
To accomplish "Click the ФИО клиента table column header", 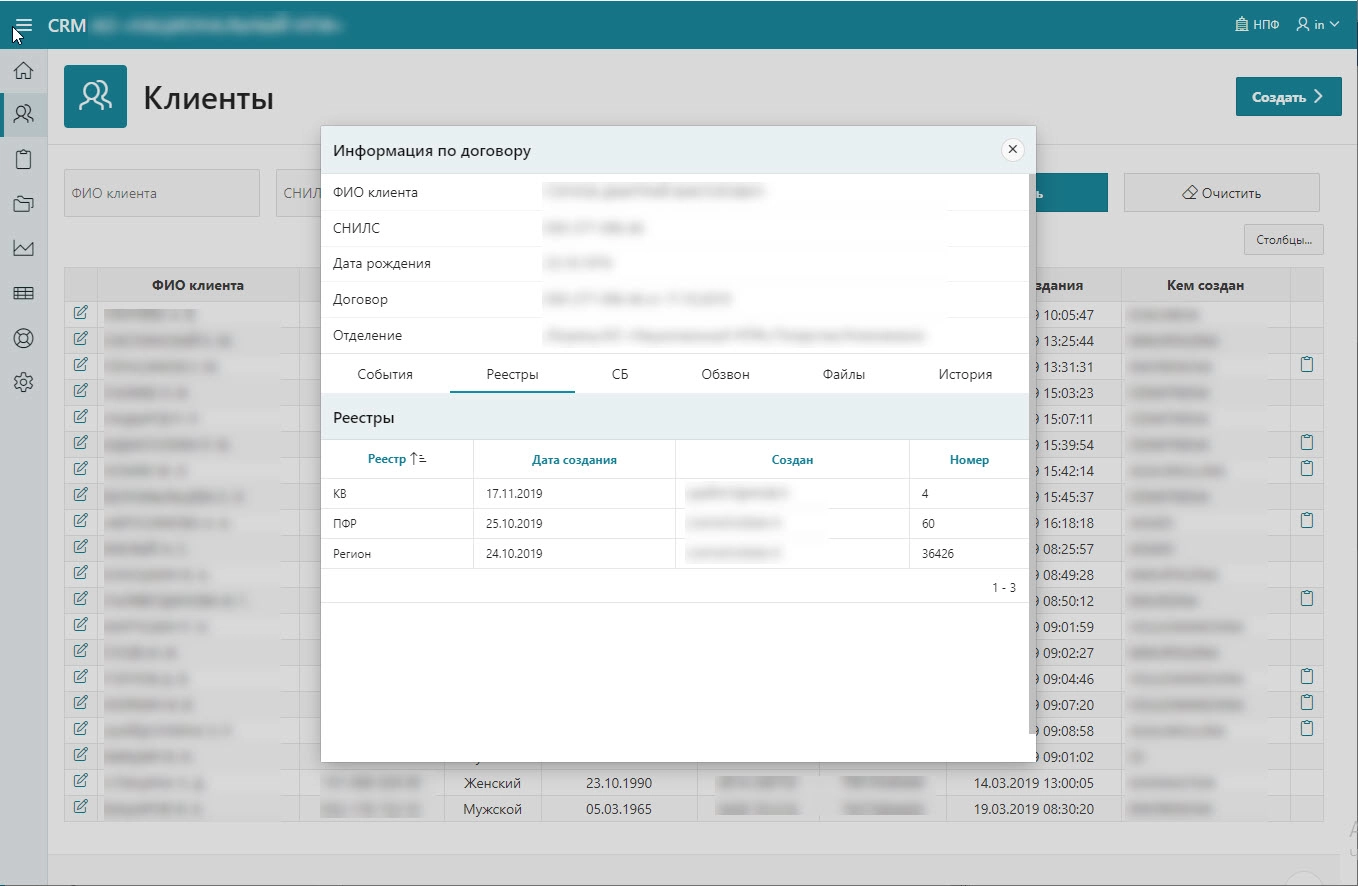I will 198,285.
